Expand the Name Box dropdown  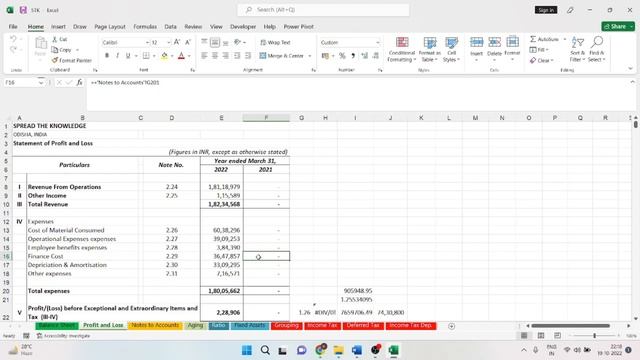coord(41,82)
